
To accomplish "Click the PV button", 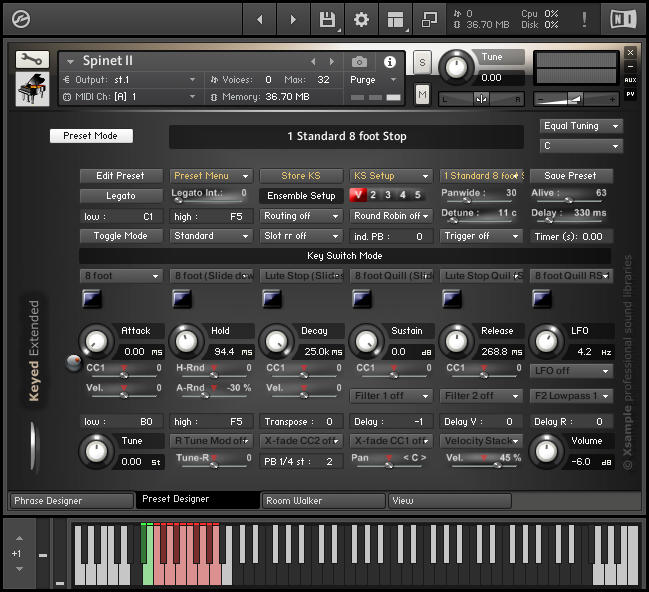I will pos(630,94).
